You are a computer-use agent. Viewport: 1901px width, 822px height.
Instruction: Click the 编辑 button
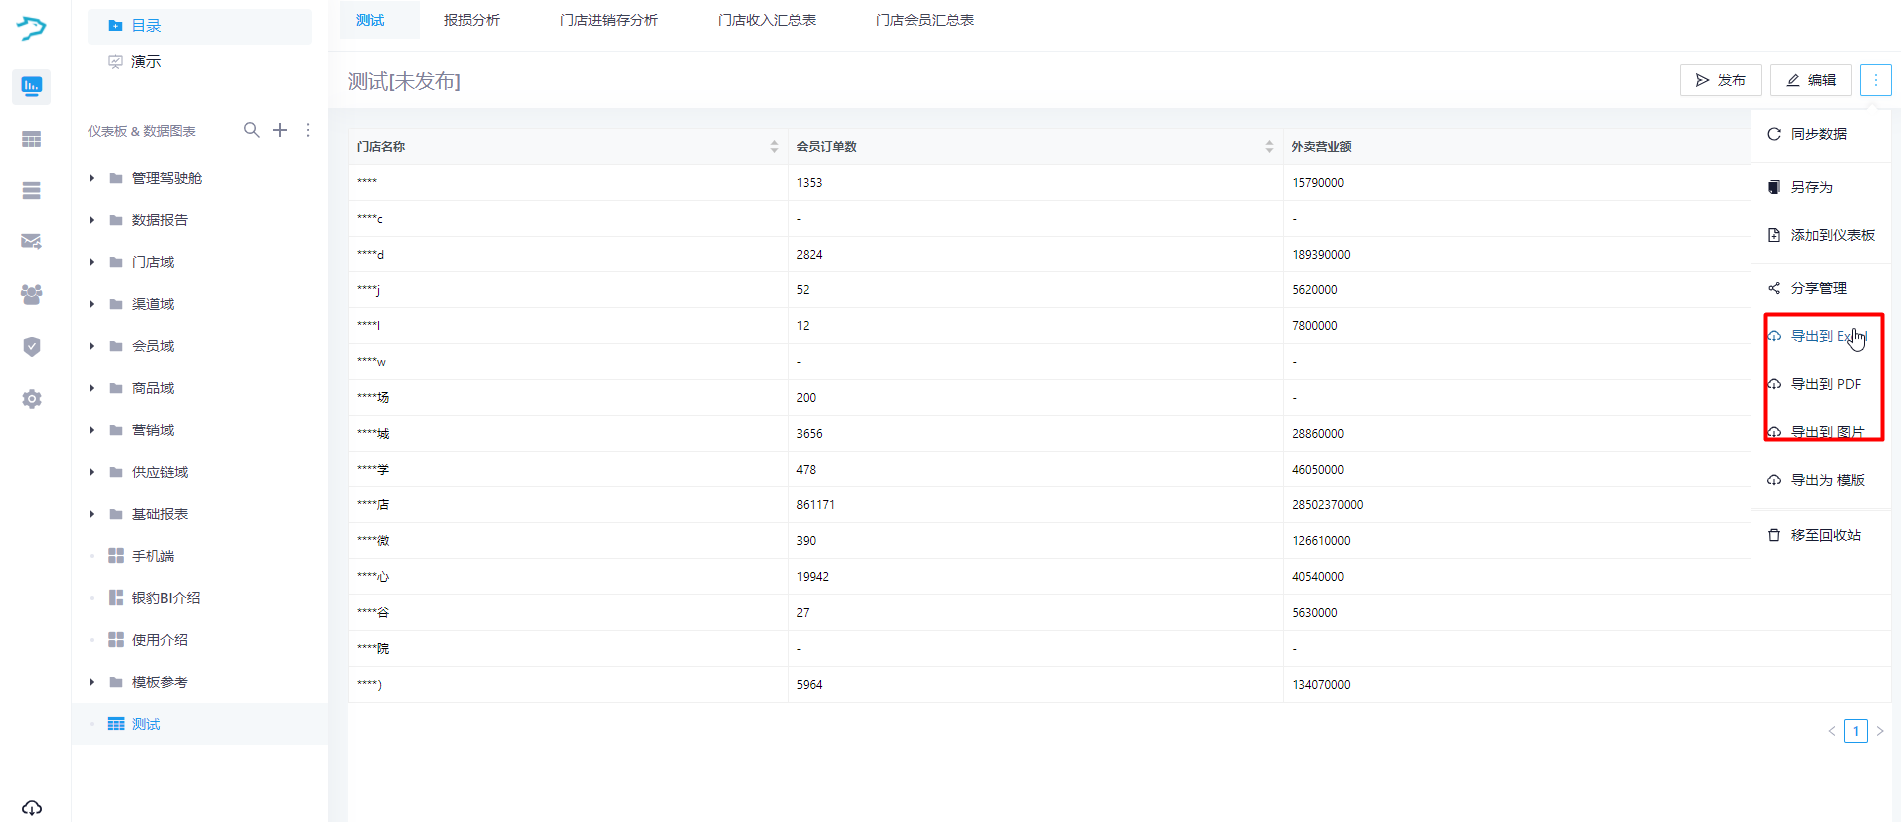coord(1810,80)
